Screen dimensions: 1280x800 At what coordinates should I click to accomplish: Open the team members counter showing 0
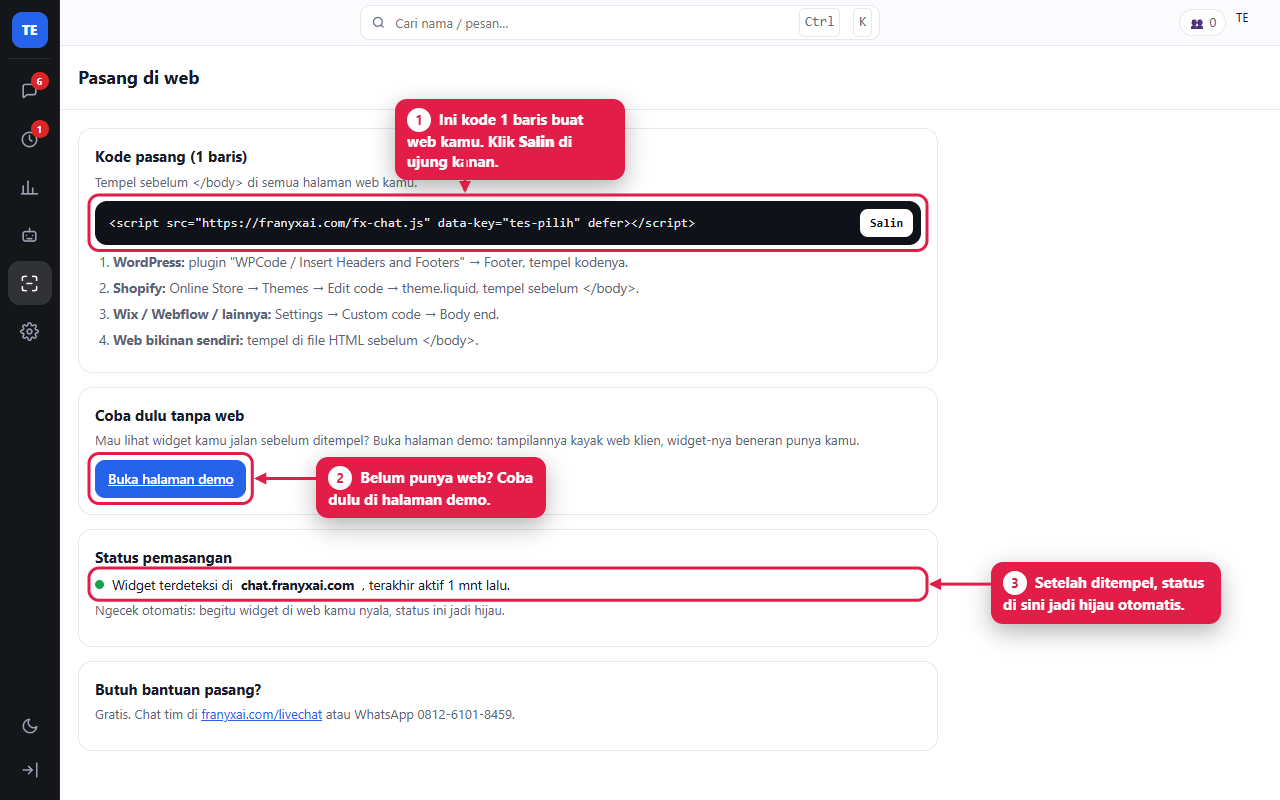[1202, 23]
